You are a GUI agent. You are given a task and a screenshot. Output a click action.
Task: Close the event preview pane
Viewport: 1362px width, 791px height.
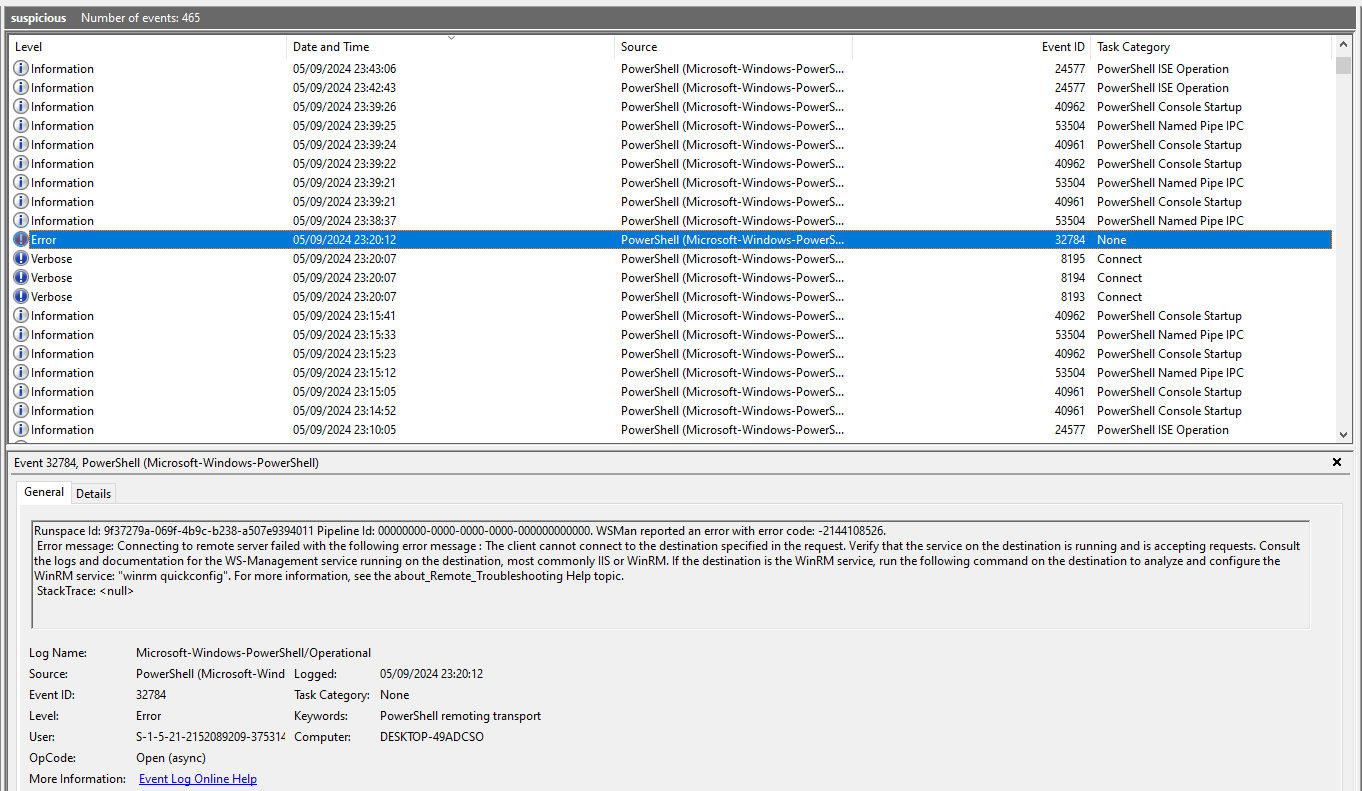pos(1337,463)
